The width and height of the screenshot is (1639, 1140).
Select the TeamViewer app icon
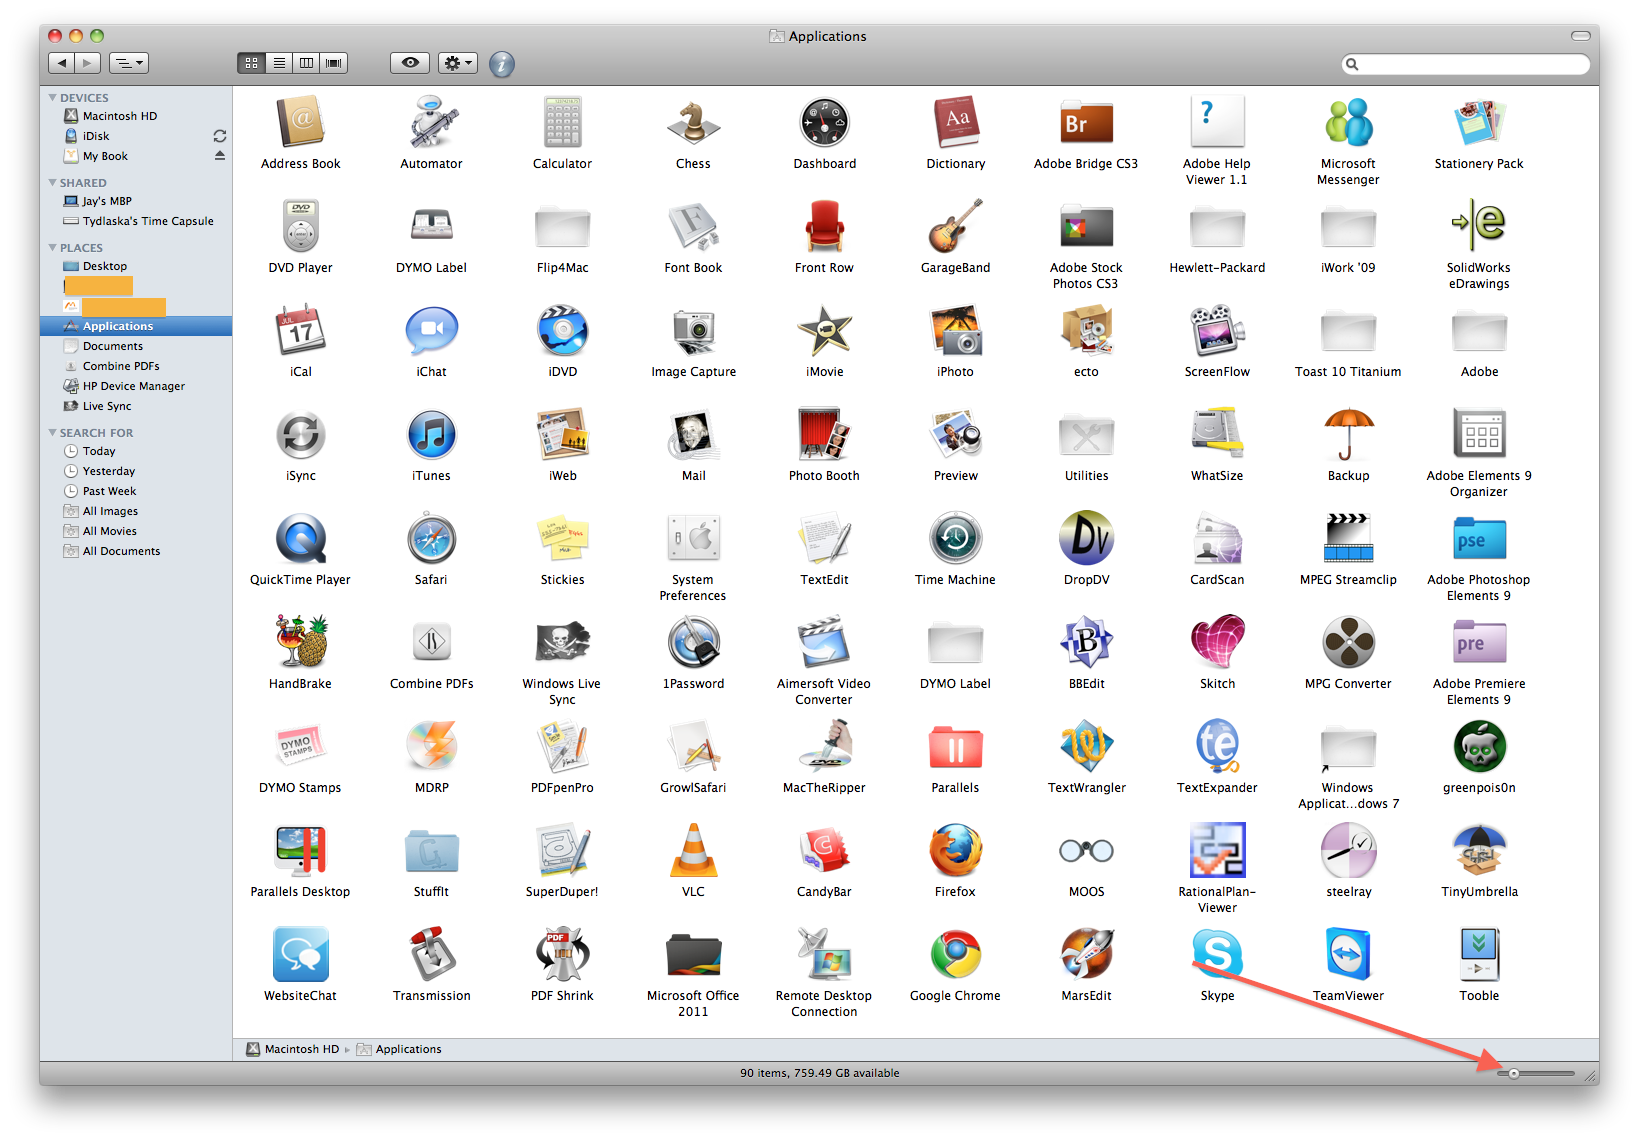(1348, 954)
